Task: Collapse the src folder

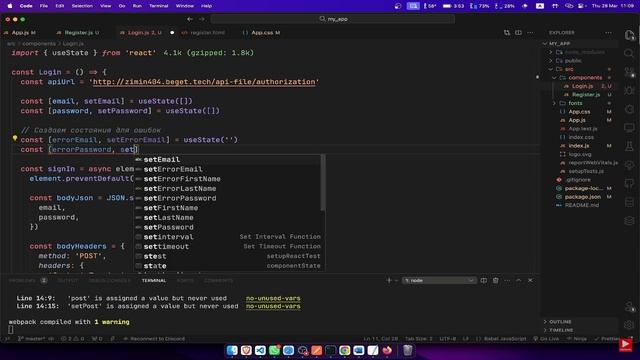Action: (x=551, y=69)
